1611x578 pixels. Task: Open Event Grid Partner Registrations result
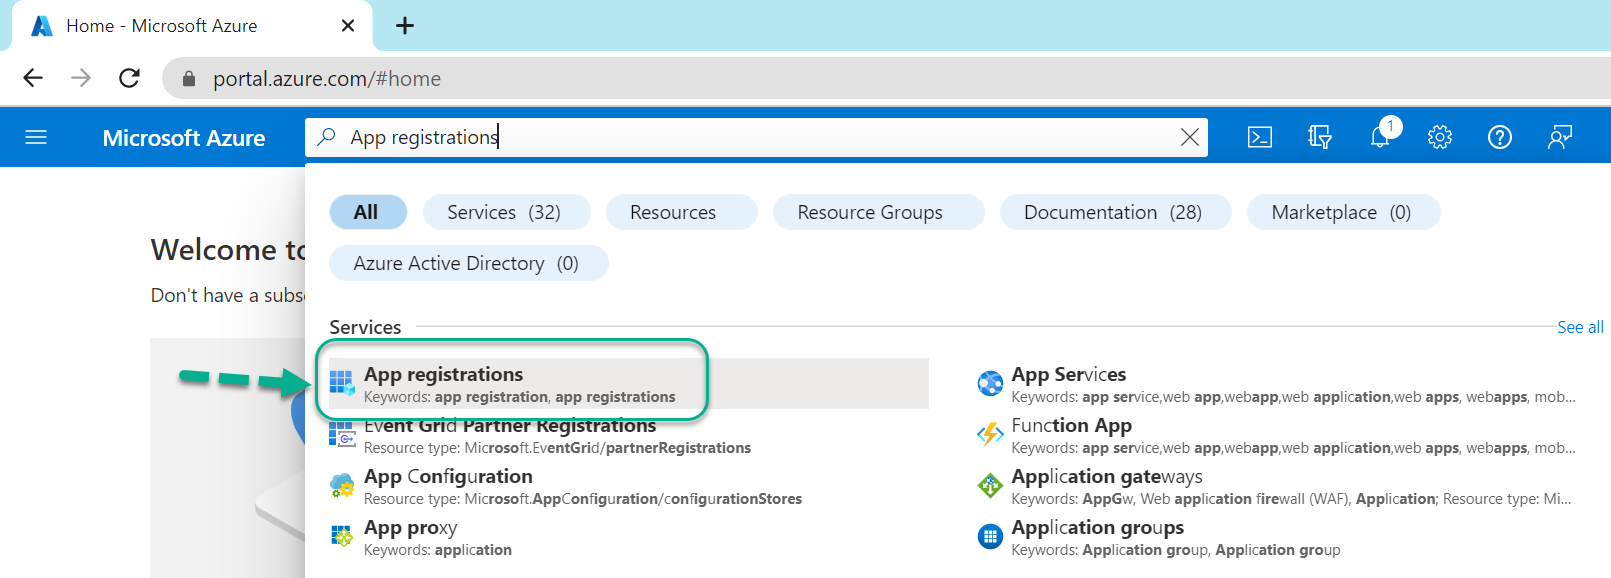click(629, 435)
